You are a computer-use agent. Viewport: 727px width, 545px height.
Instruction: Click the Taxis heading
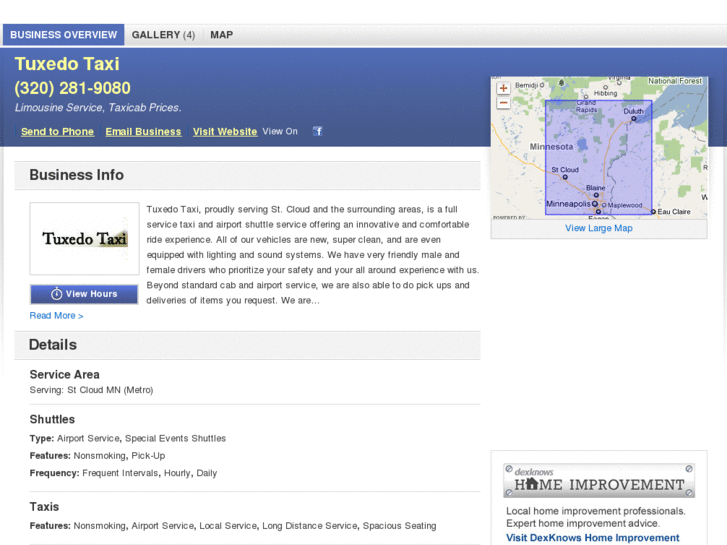44,507
